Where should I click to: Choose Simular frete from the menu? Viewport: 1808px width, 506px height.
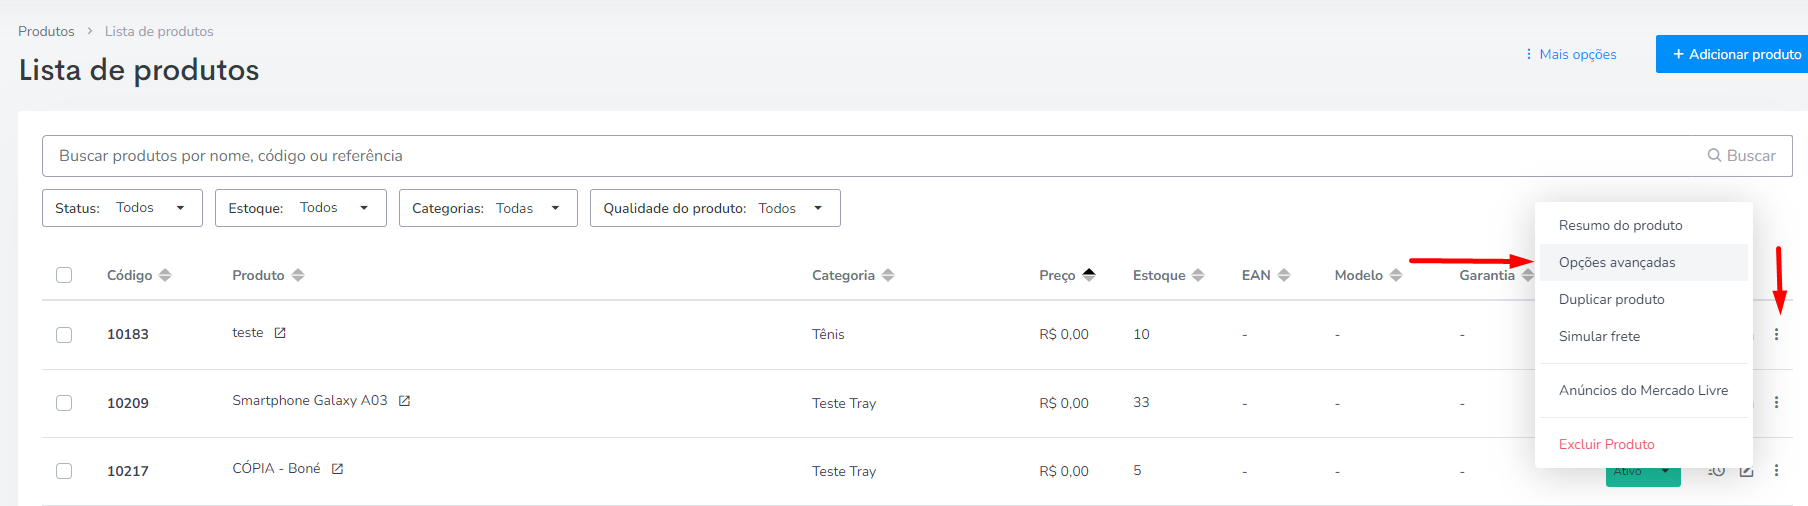pos(1643,336)
